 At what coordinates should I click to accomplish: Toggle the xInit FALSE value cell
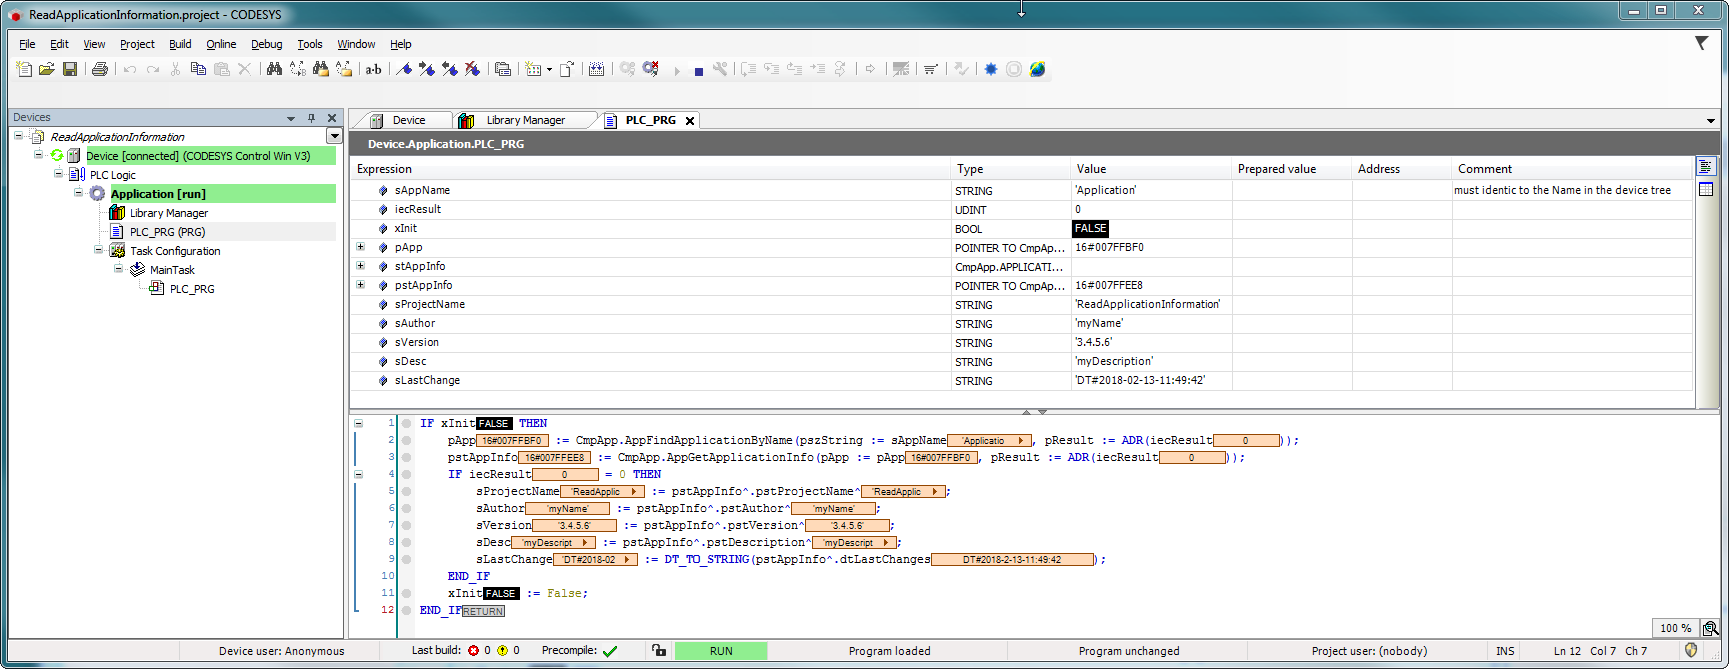1090,229
